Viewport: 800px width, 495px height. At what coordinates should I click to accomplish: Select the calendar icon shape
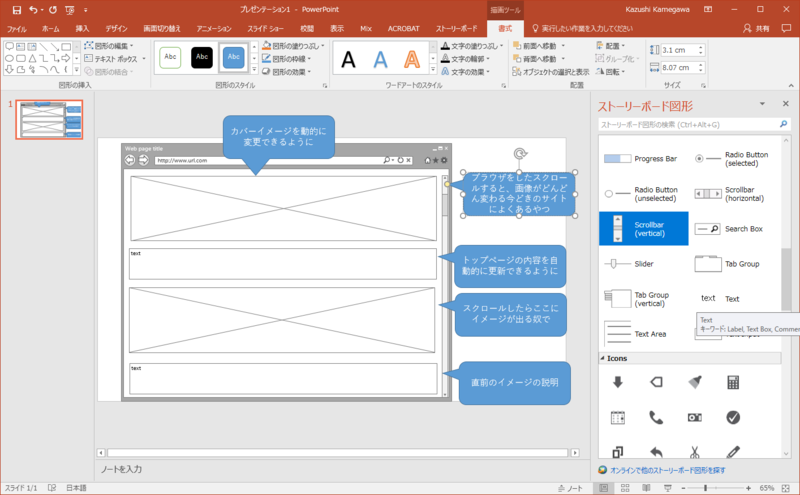[x=618, y=417]
